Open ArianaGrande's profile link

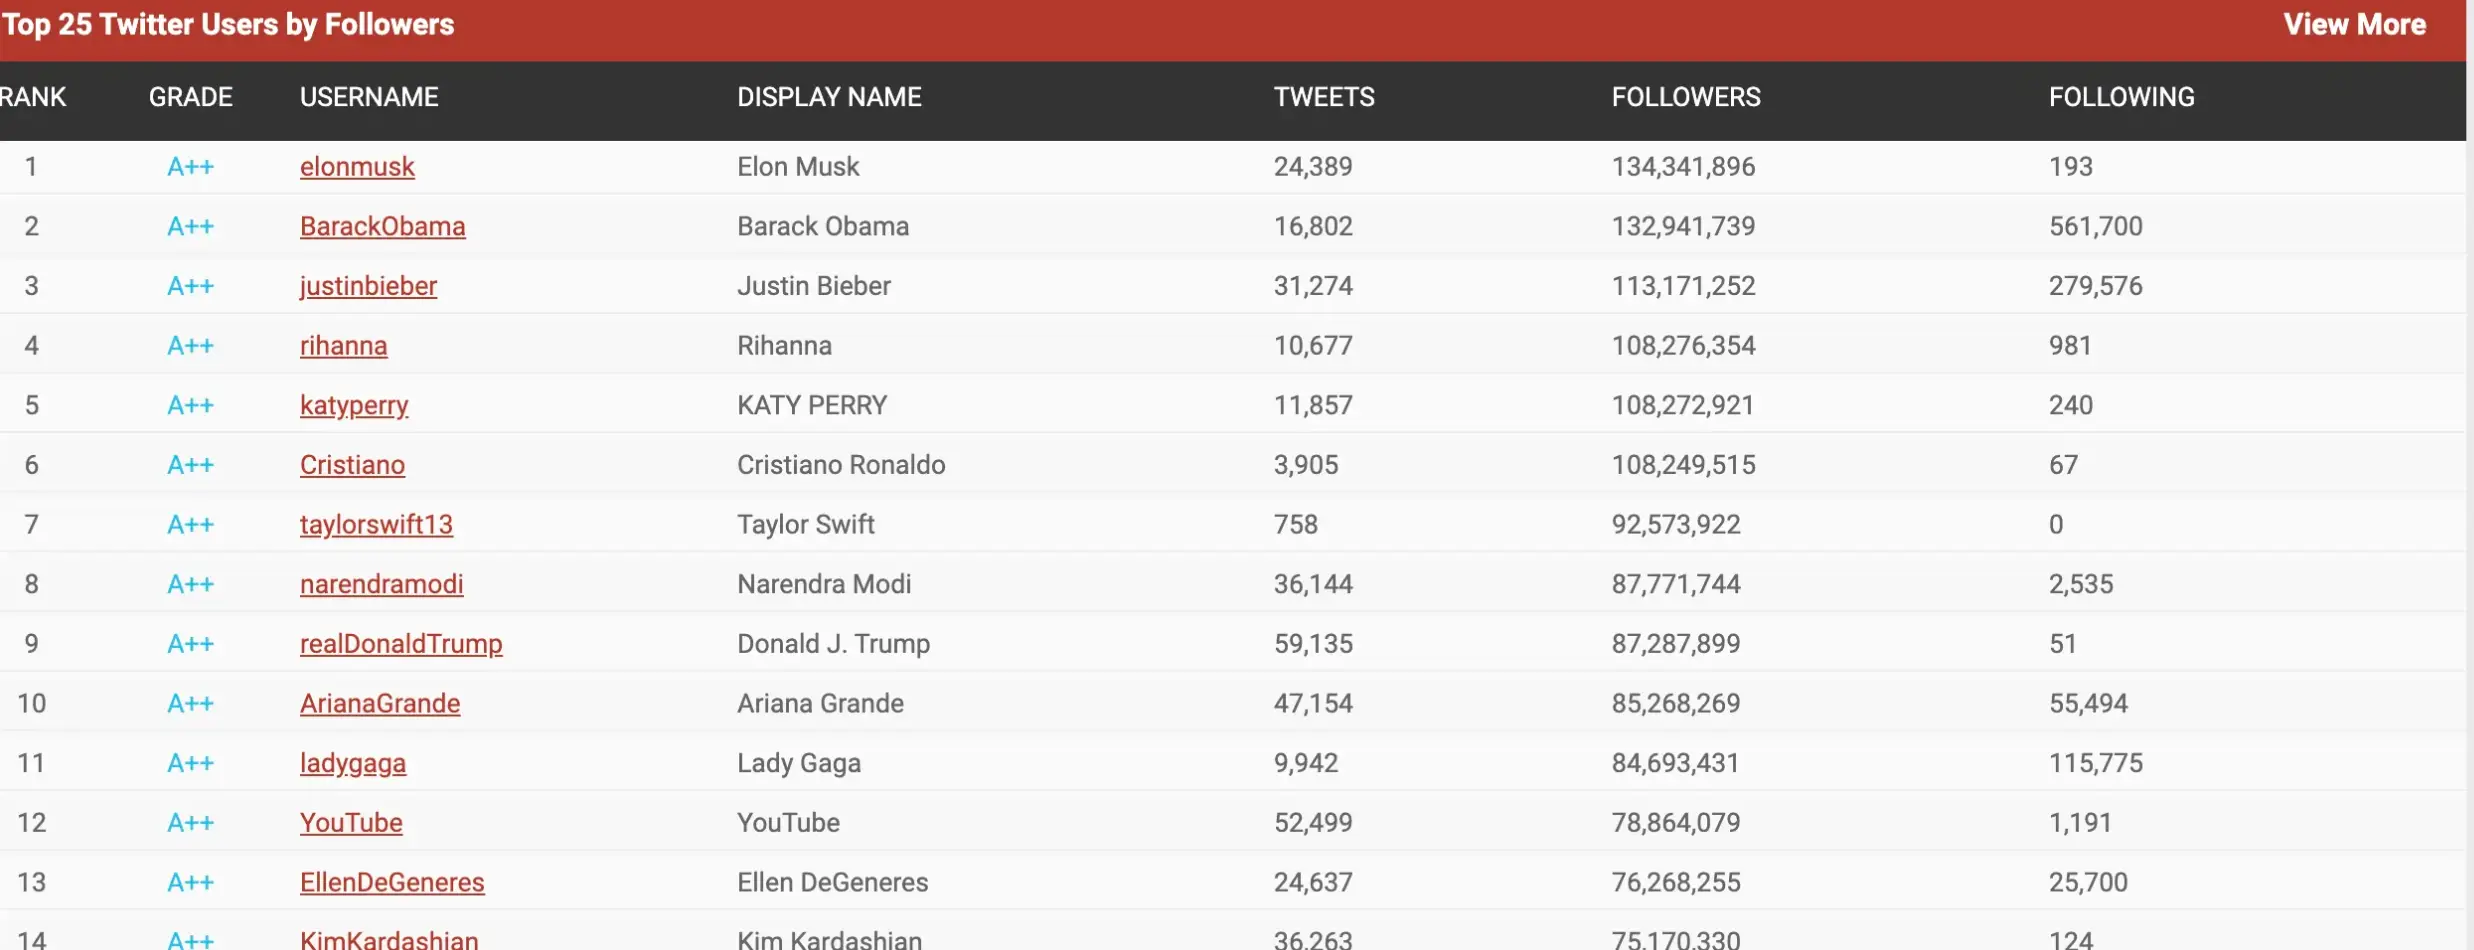380,703
